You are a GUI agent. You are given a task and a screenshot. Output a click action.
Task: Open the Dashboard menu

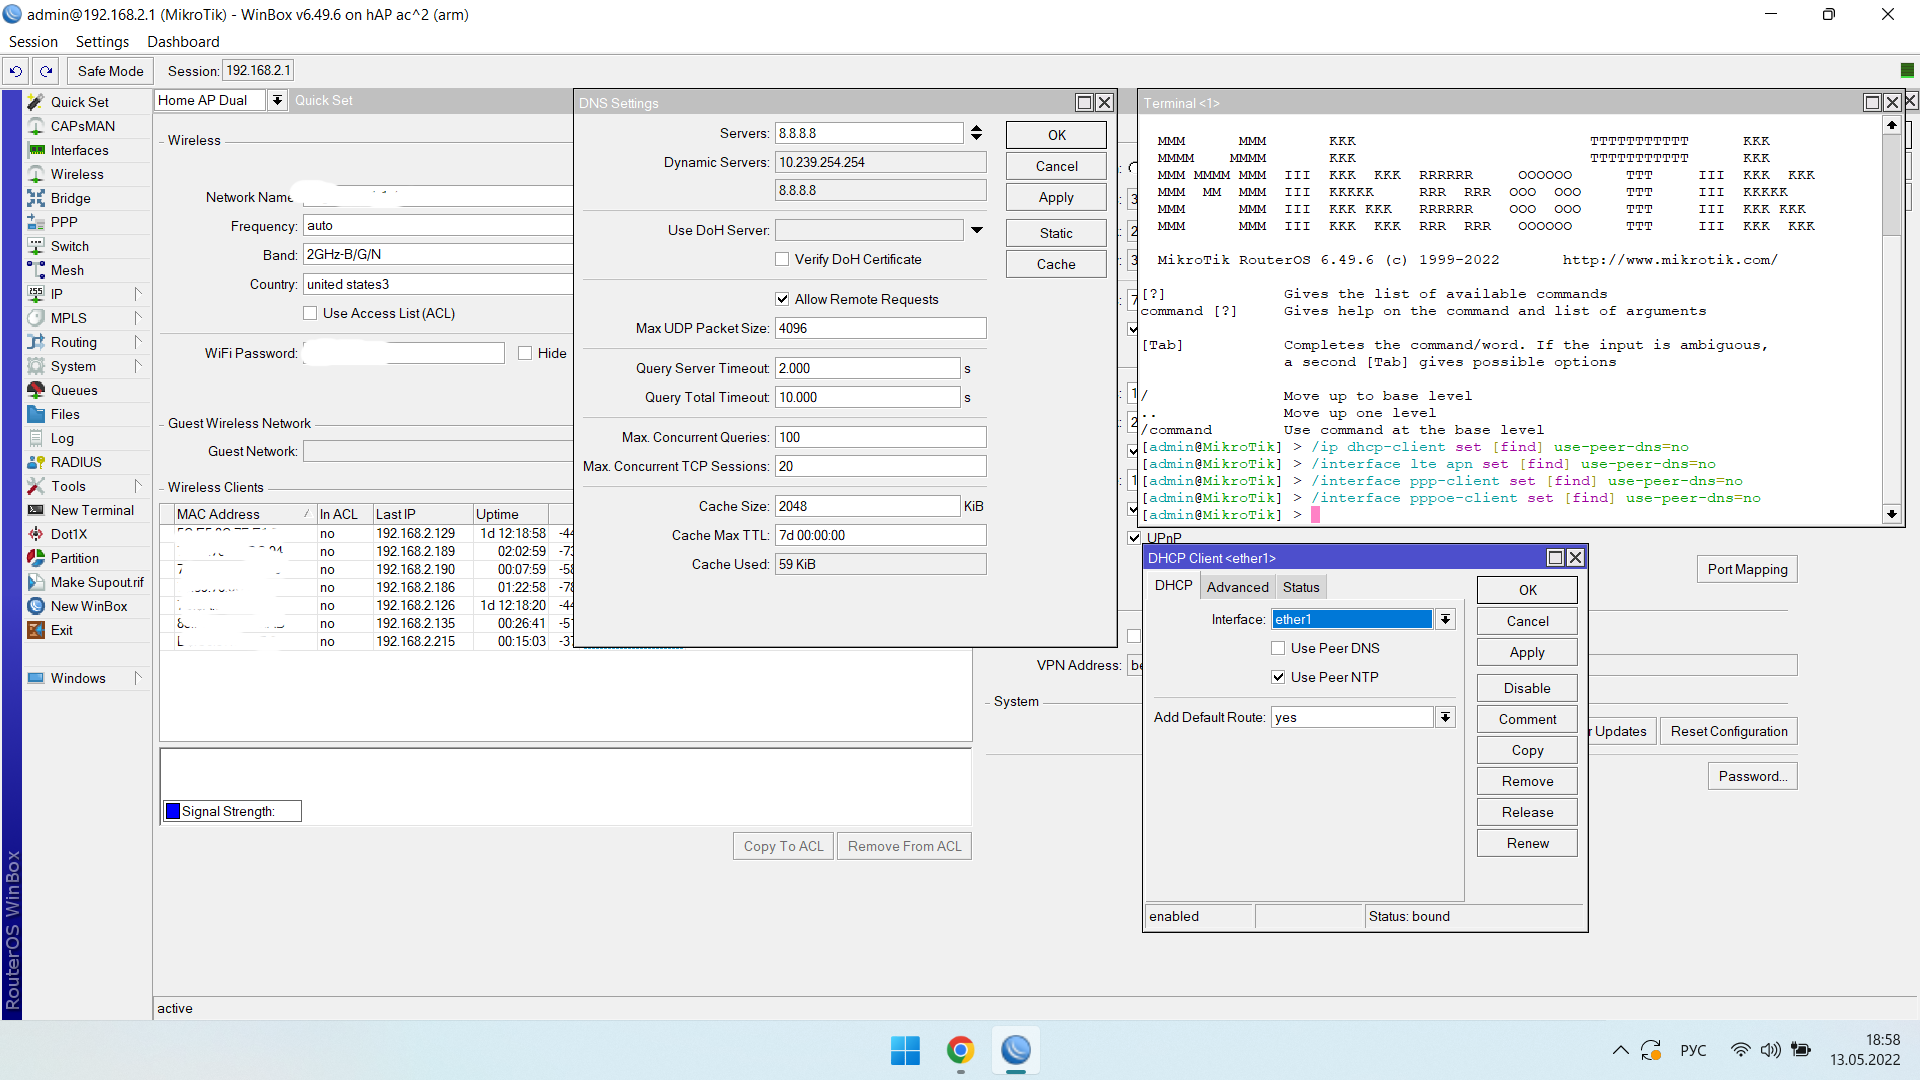pyautogui.click(x=183, y=42)
